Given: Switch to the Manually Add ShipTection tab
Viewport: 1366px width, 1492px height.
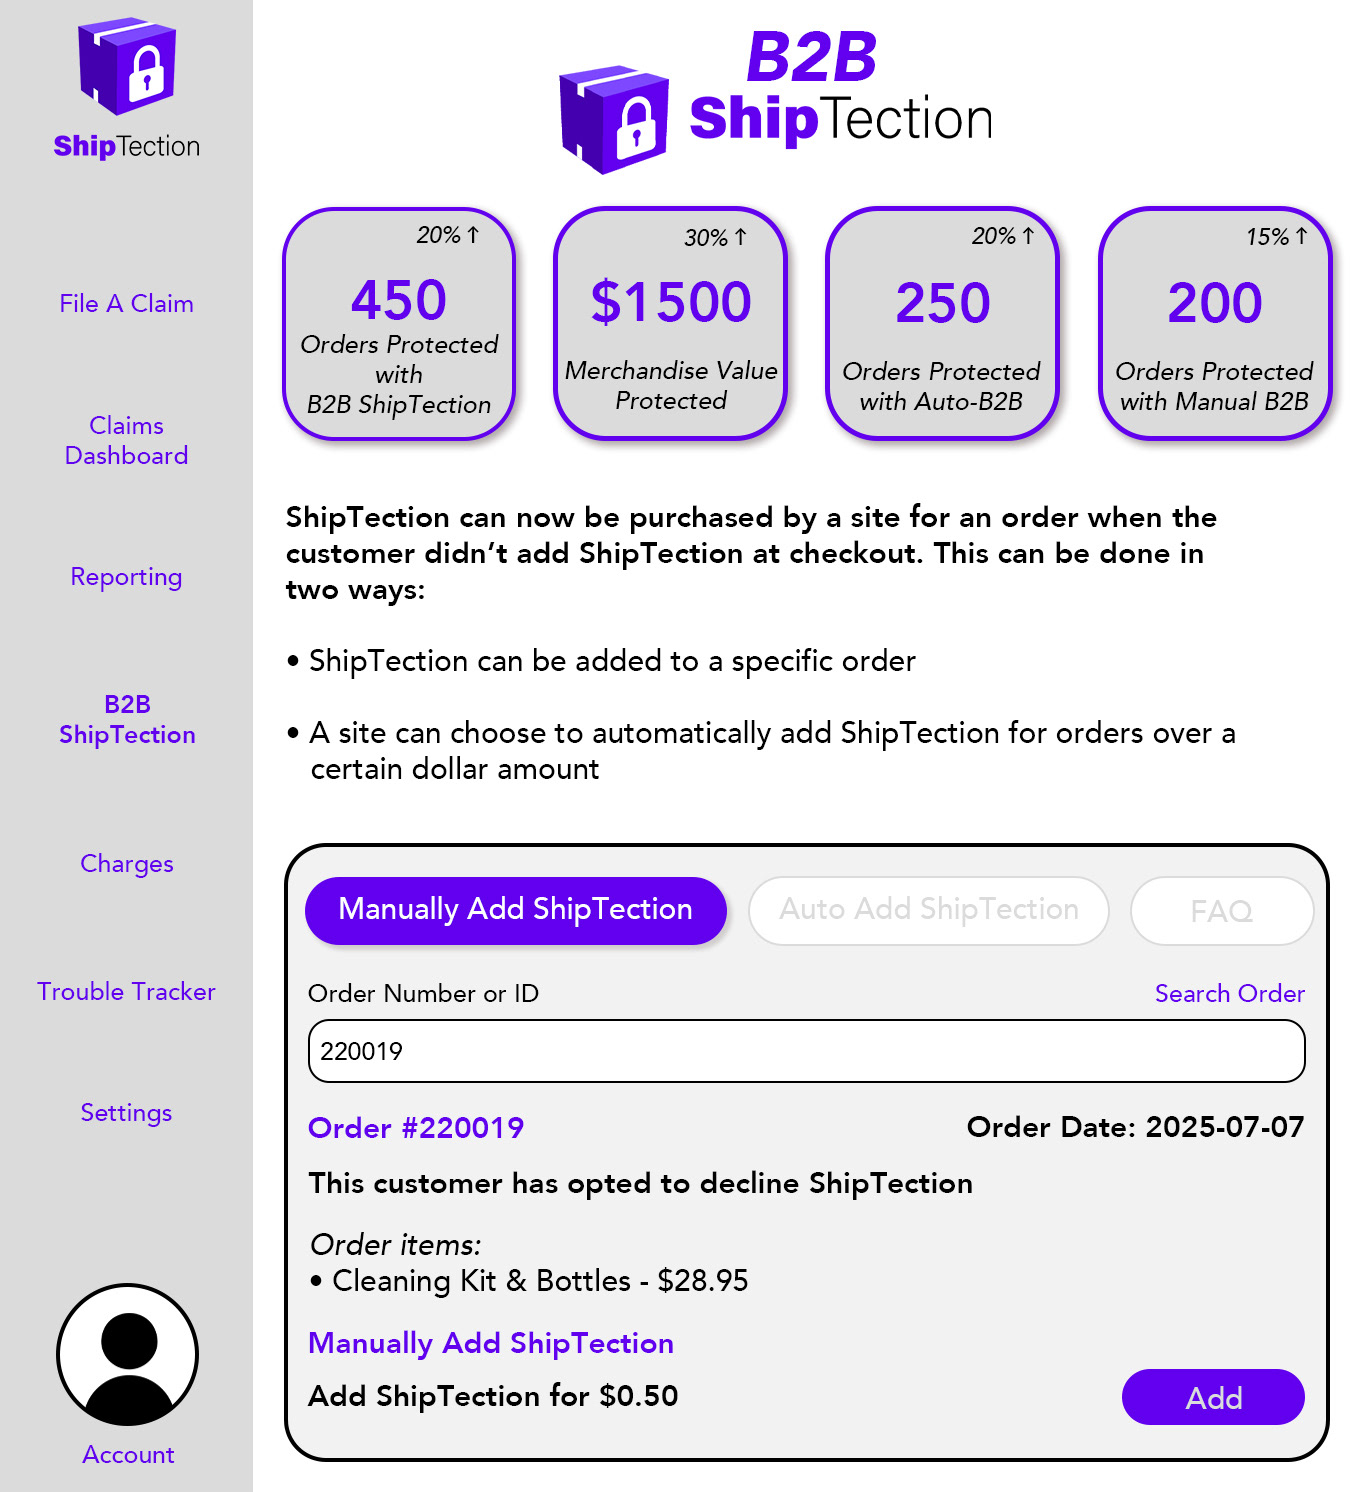Looking at the screenshot, I should coord(515,910).
